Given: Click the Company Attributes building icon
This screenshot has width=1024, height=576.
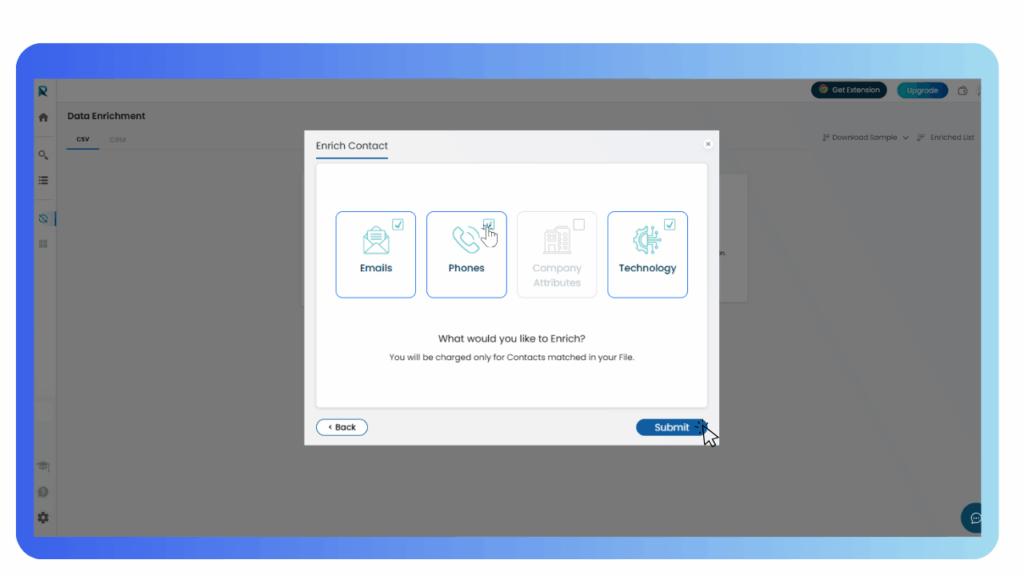Looking at the screenshot, I should coord(557,240).
